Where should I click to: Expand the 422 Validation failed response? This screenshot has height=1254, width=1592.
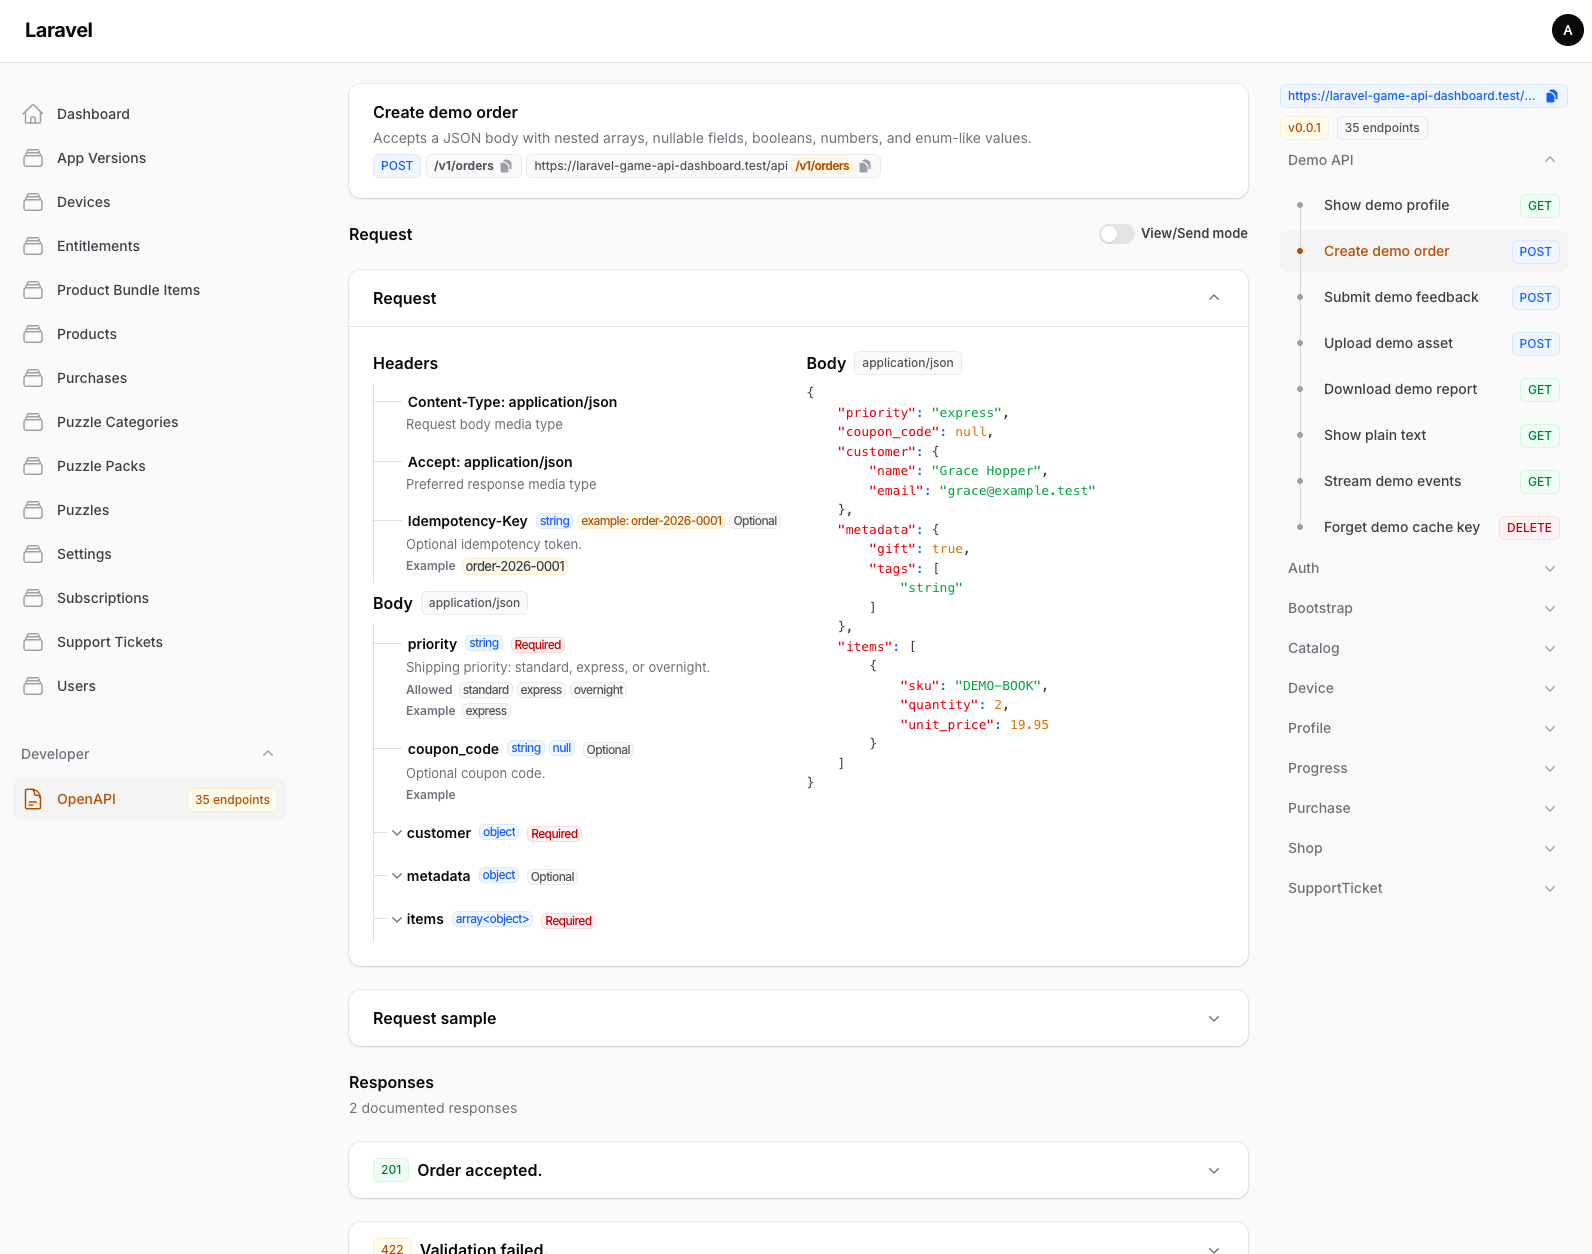coord(1214,1248)
